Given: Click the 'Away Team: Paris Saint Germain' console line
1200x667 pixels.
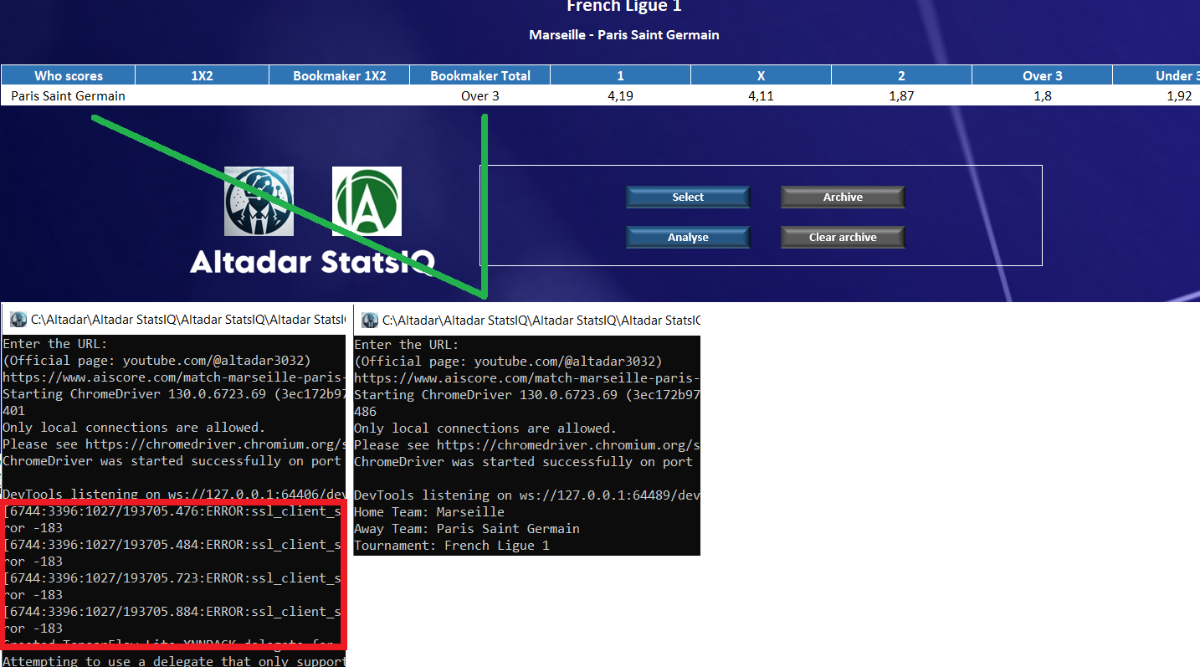Looking at the screenshot, I should click(467, 529).
